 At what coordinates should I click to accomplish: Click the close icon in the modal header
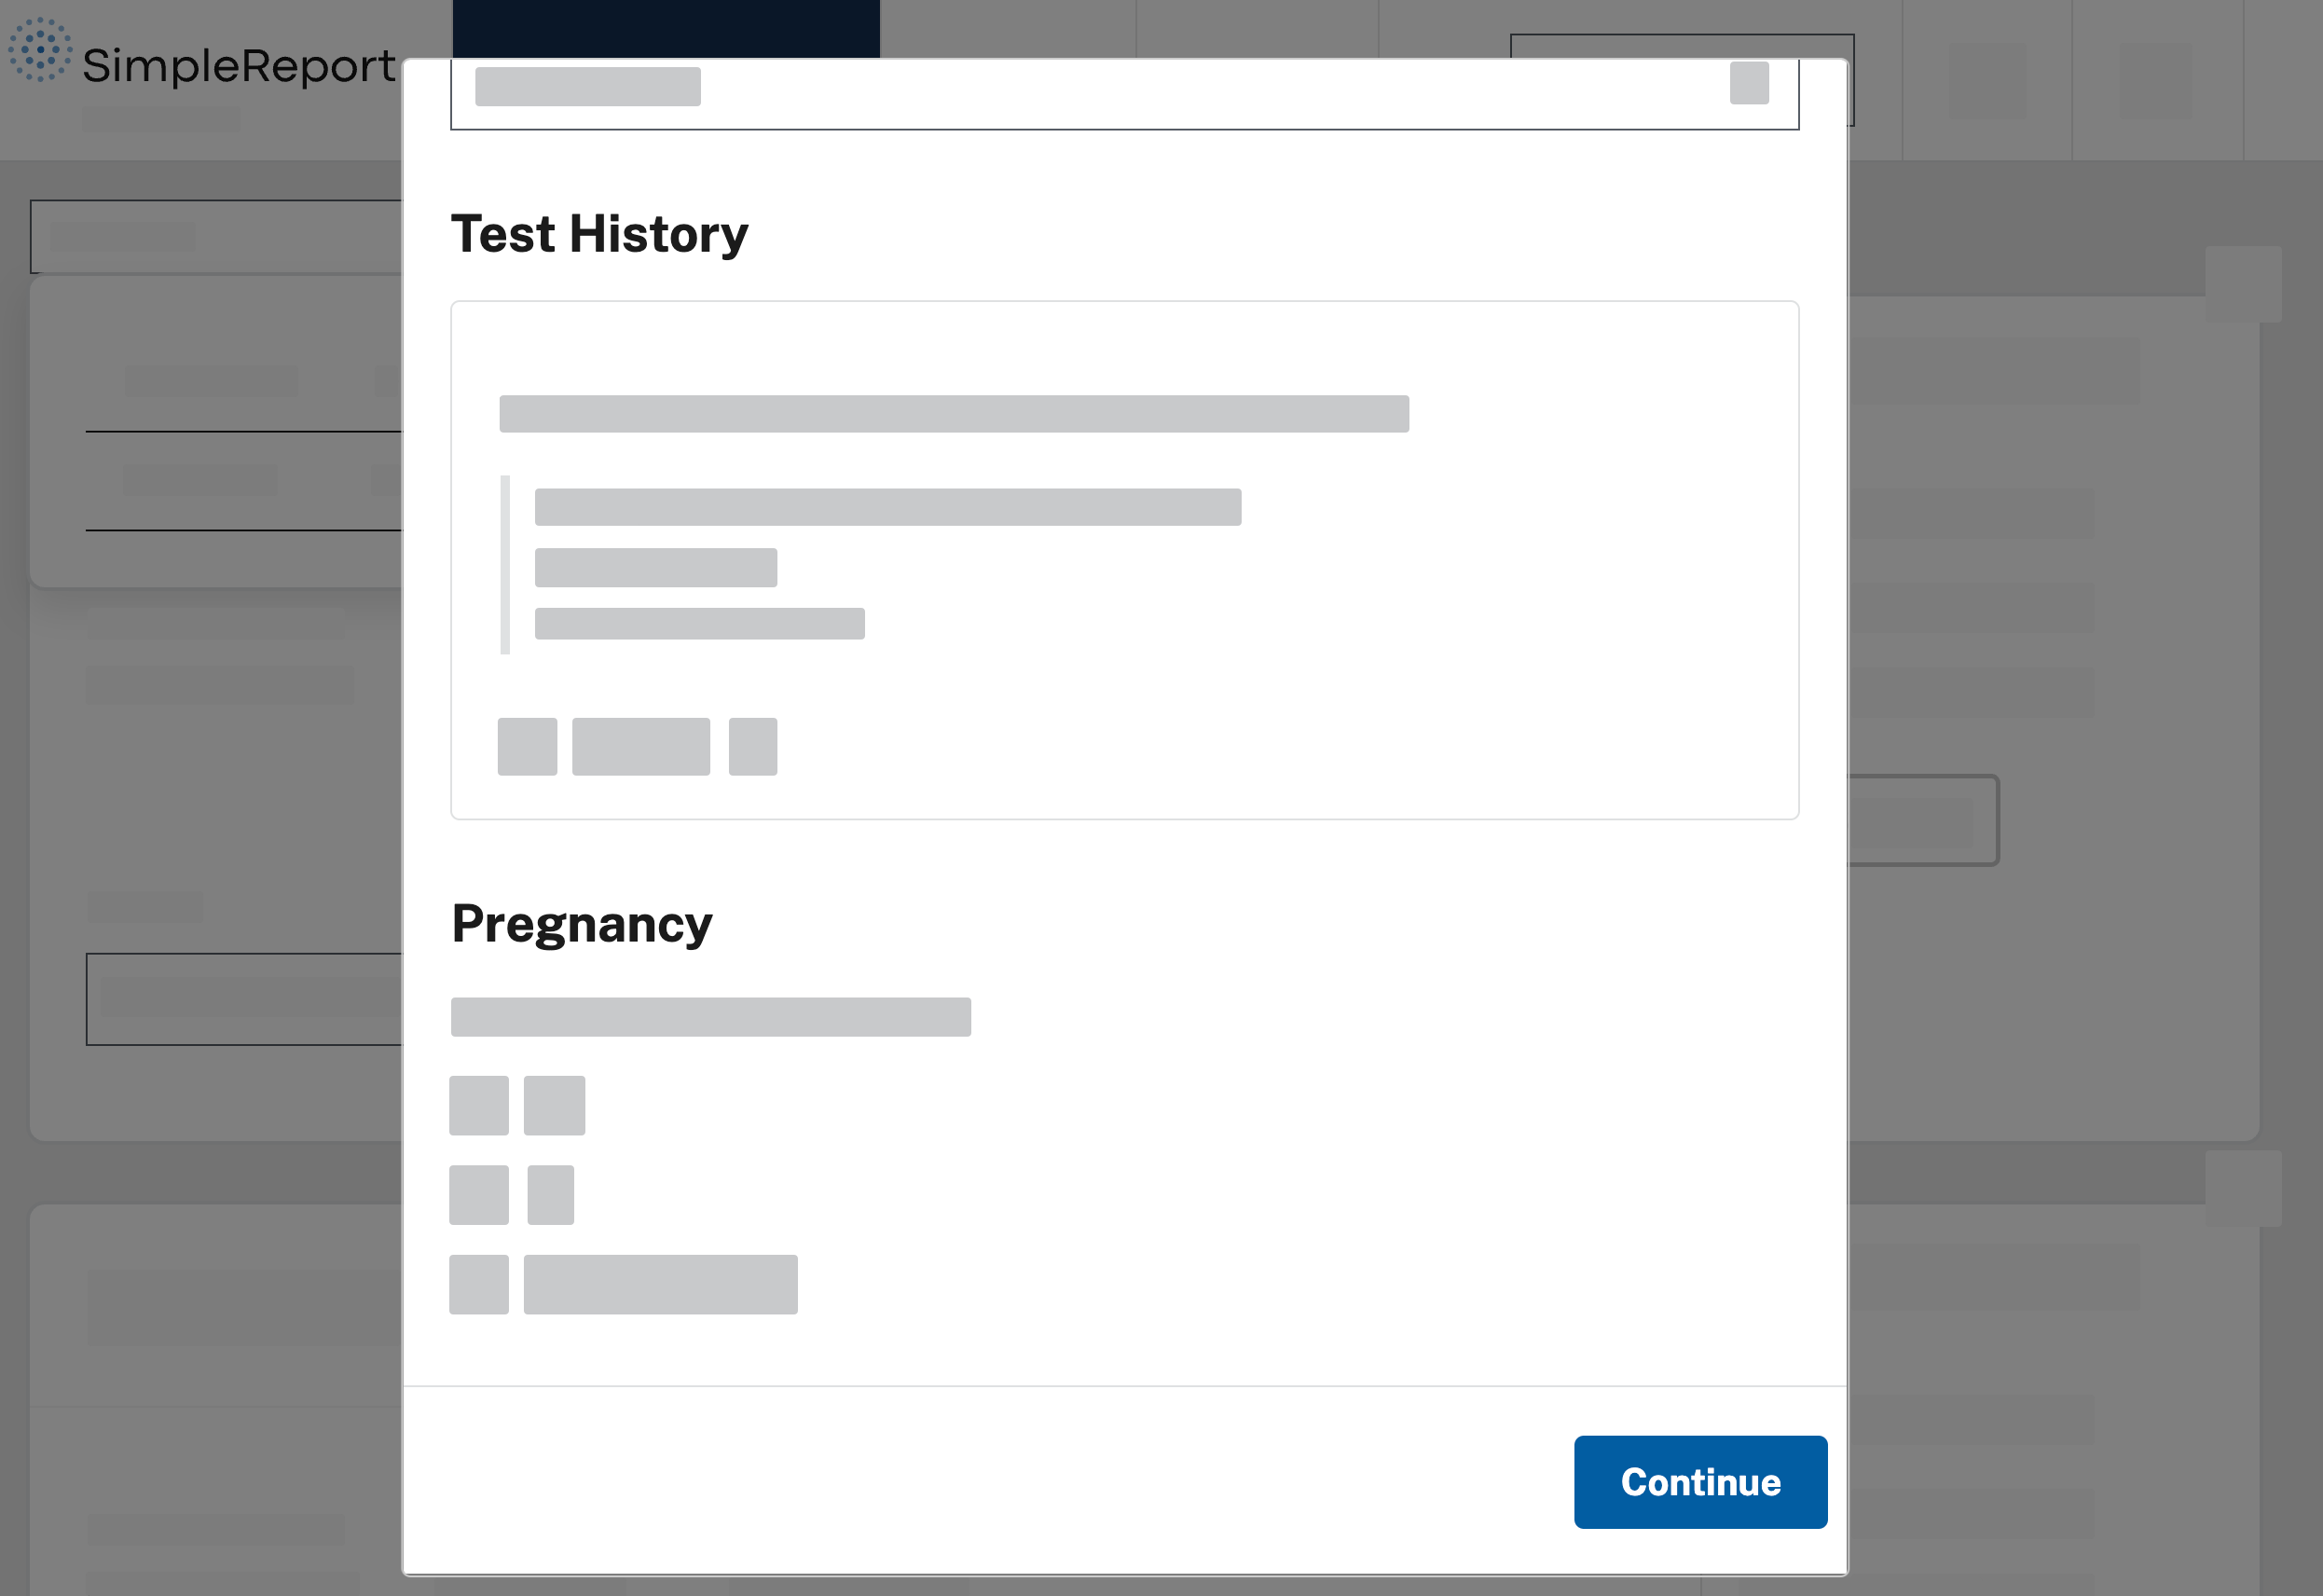pos(1748,85)
